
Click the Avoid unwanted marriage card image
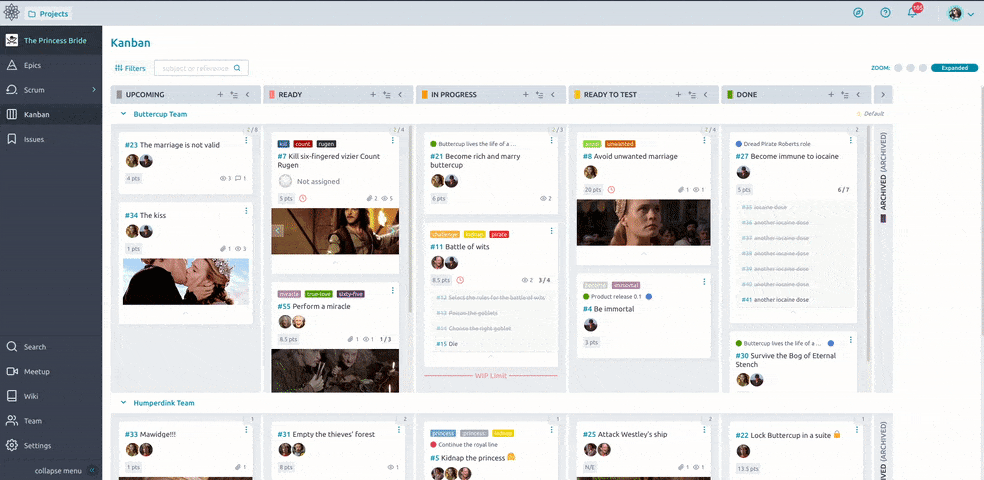644,223
